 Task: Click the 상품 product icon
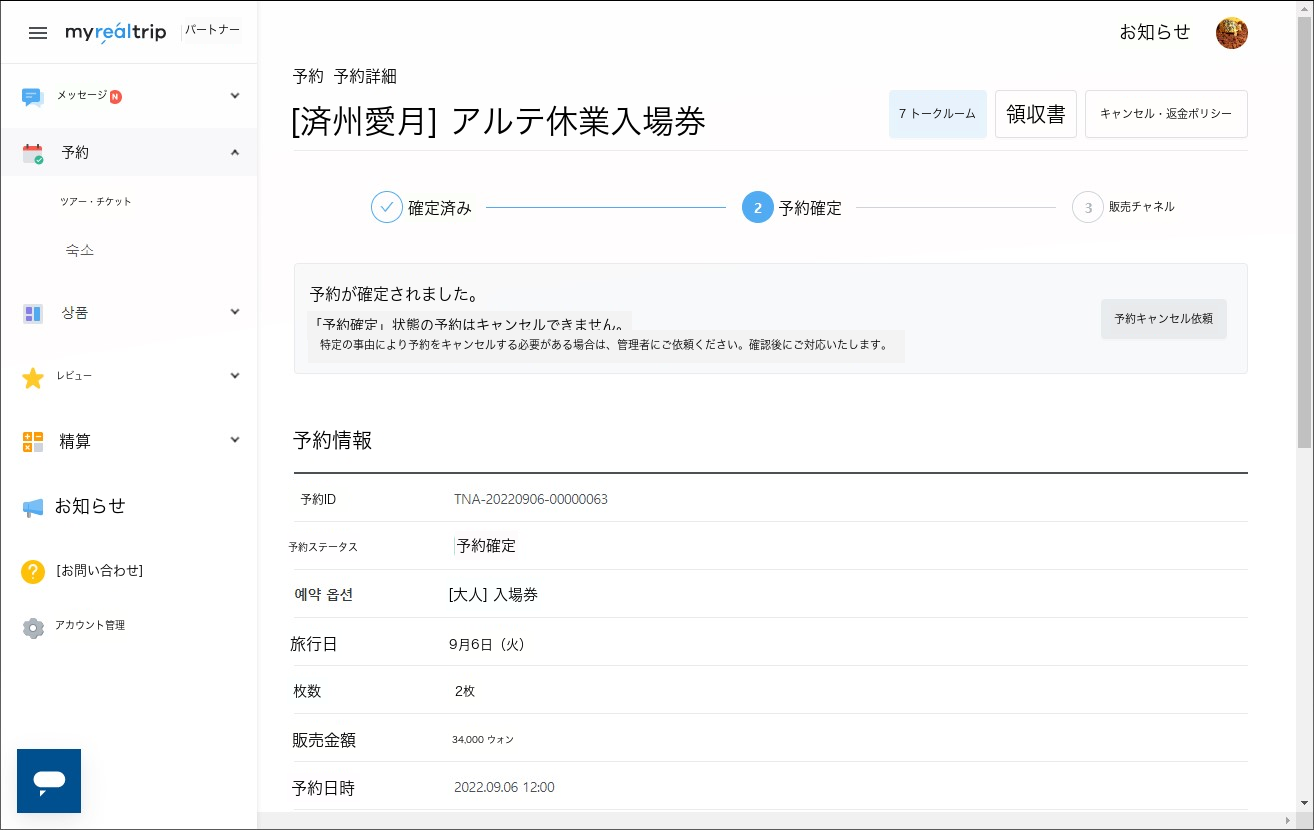(x=33, y=313)
